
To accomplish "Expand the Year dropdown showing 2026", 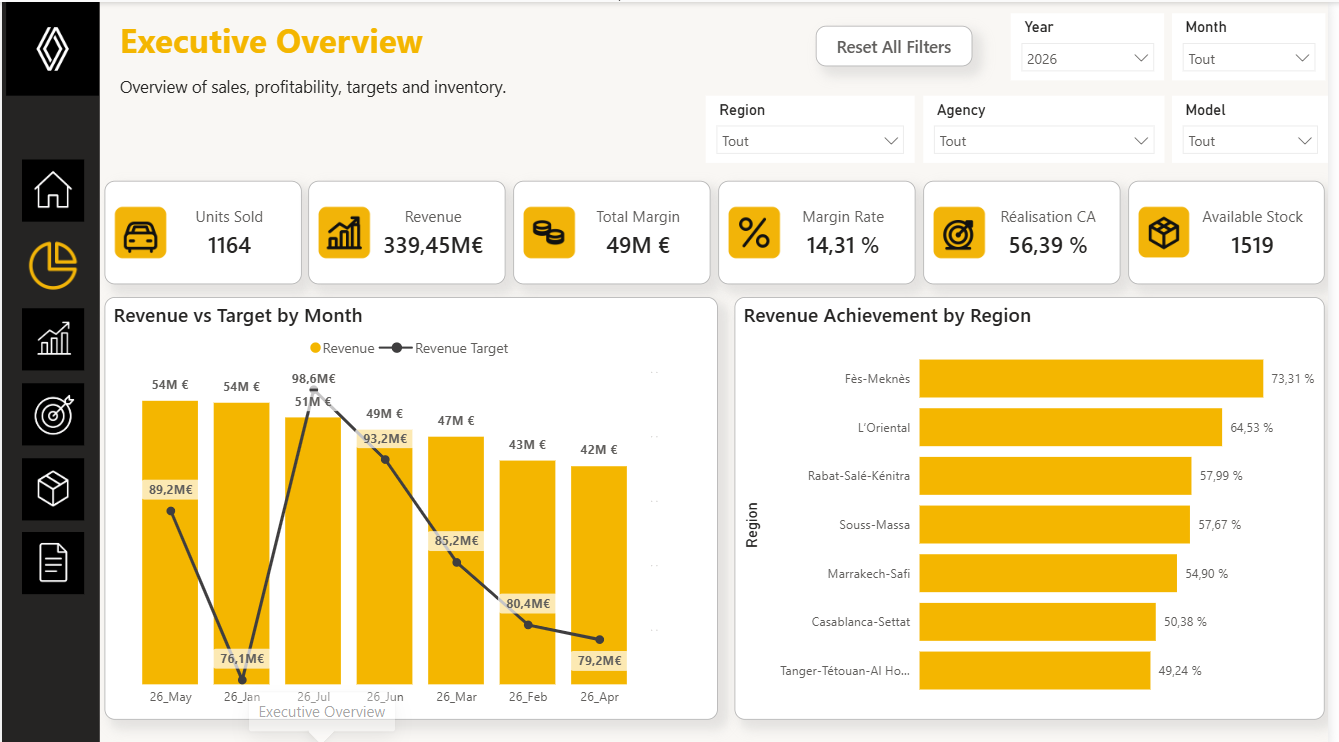I will 1088,59.
